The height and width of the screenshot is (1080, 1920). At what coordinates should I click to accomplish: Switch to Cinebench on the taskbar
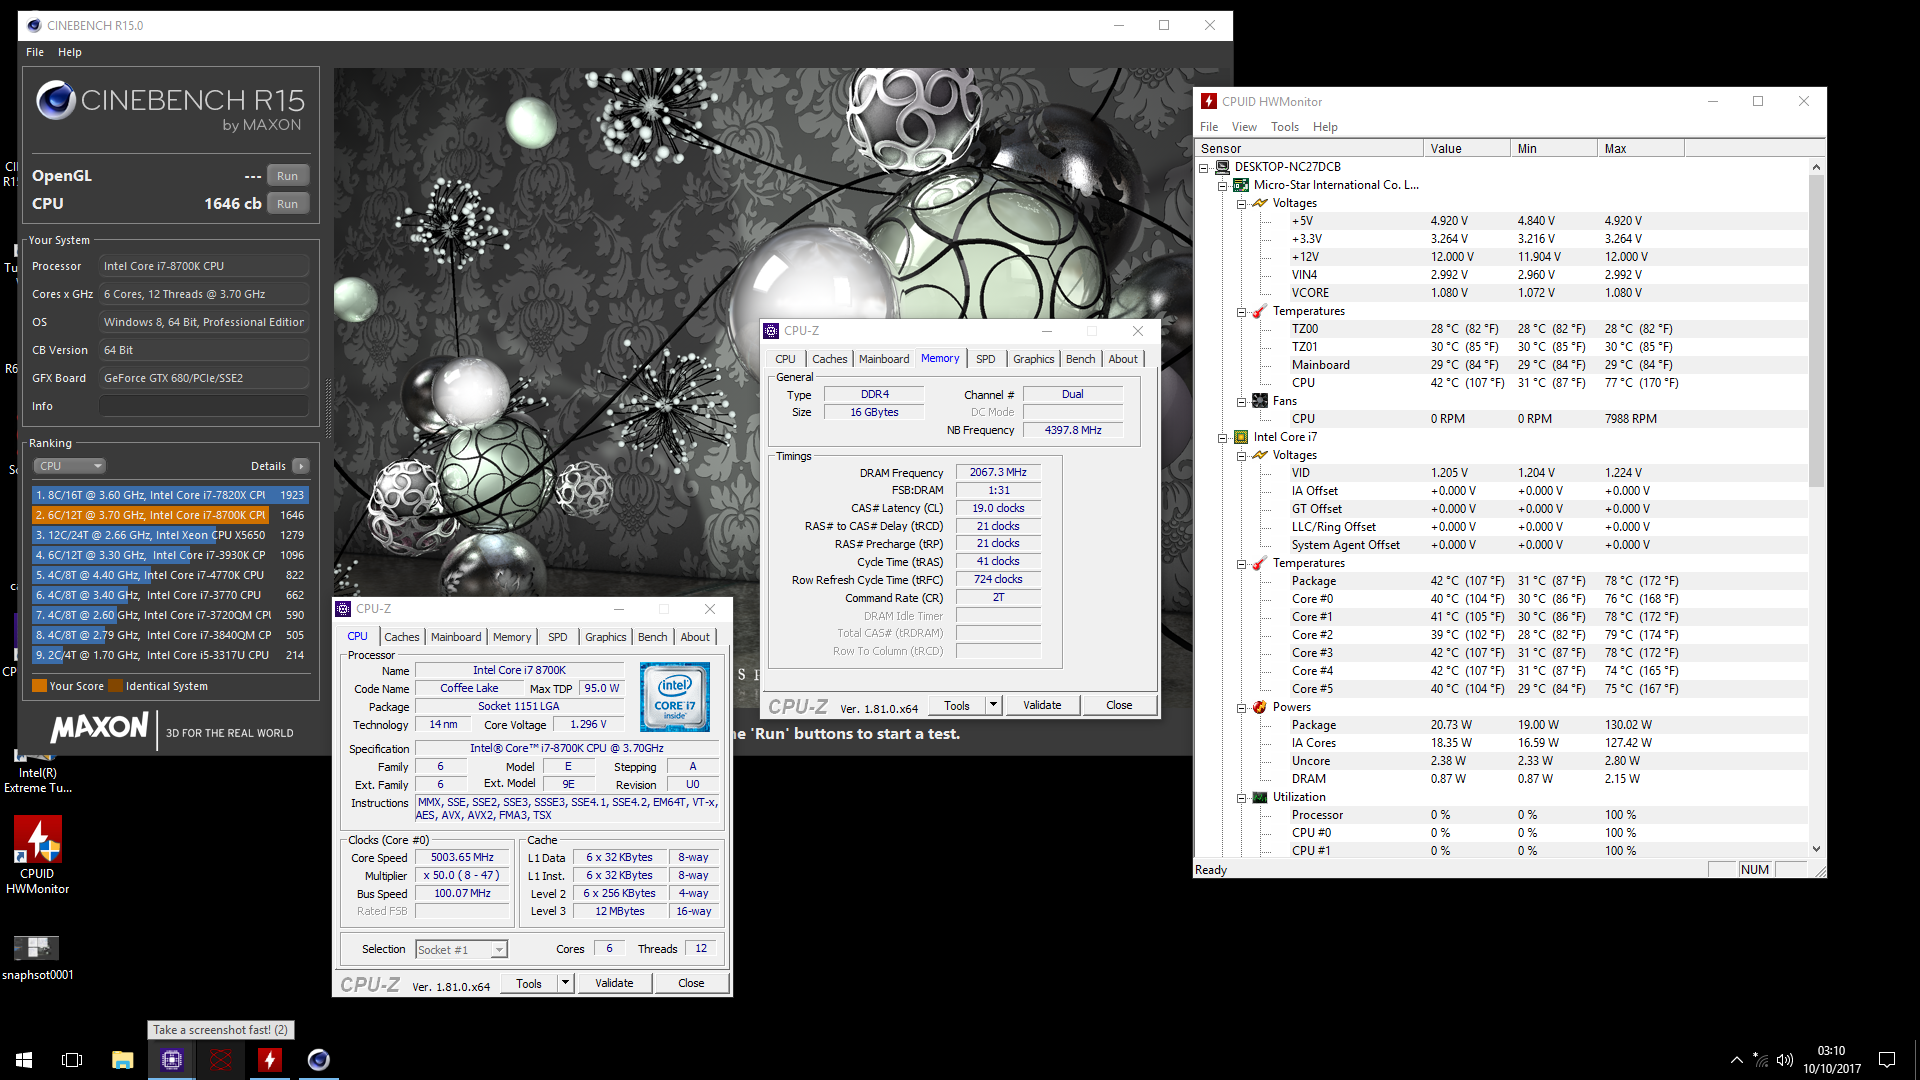318,1060
